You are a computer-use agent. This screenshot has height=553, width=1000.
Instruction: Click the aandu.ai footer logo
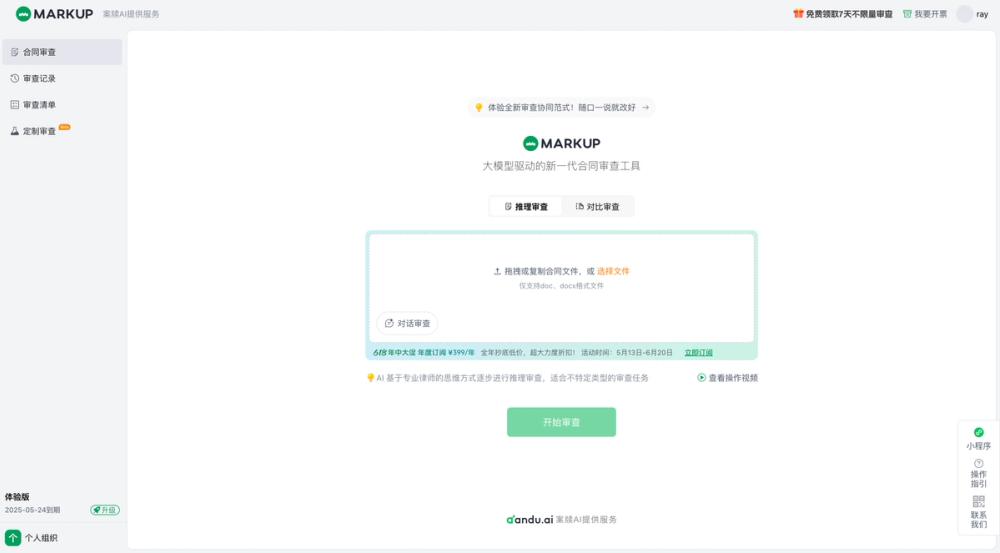tap(529, 519)
